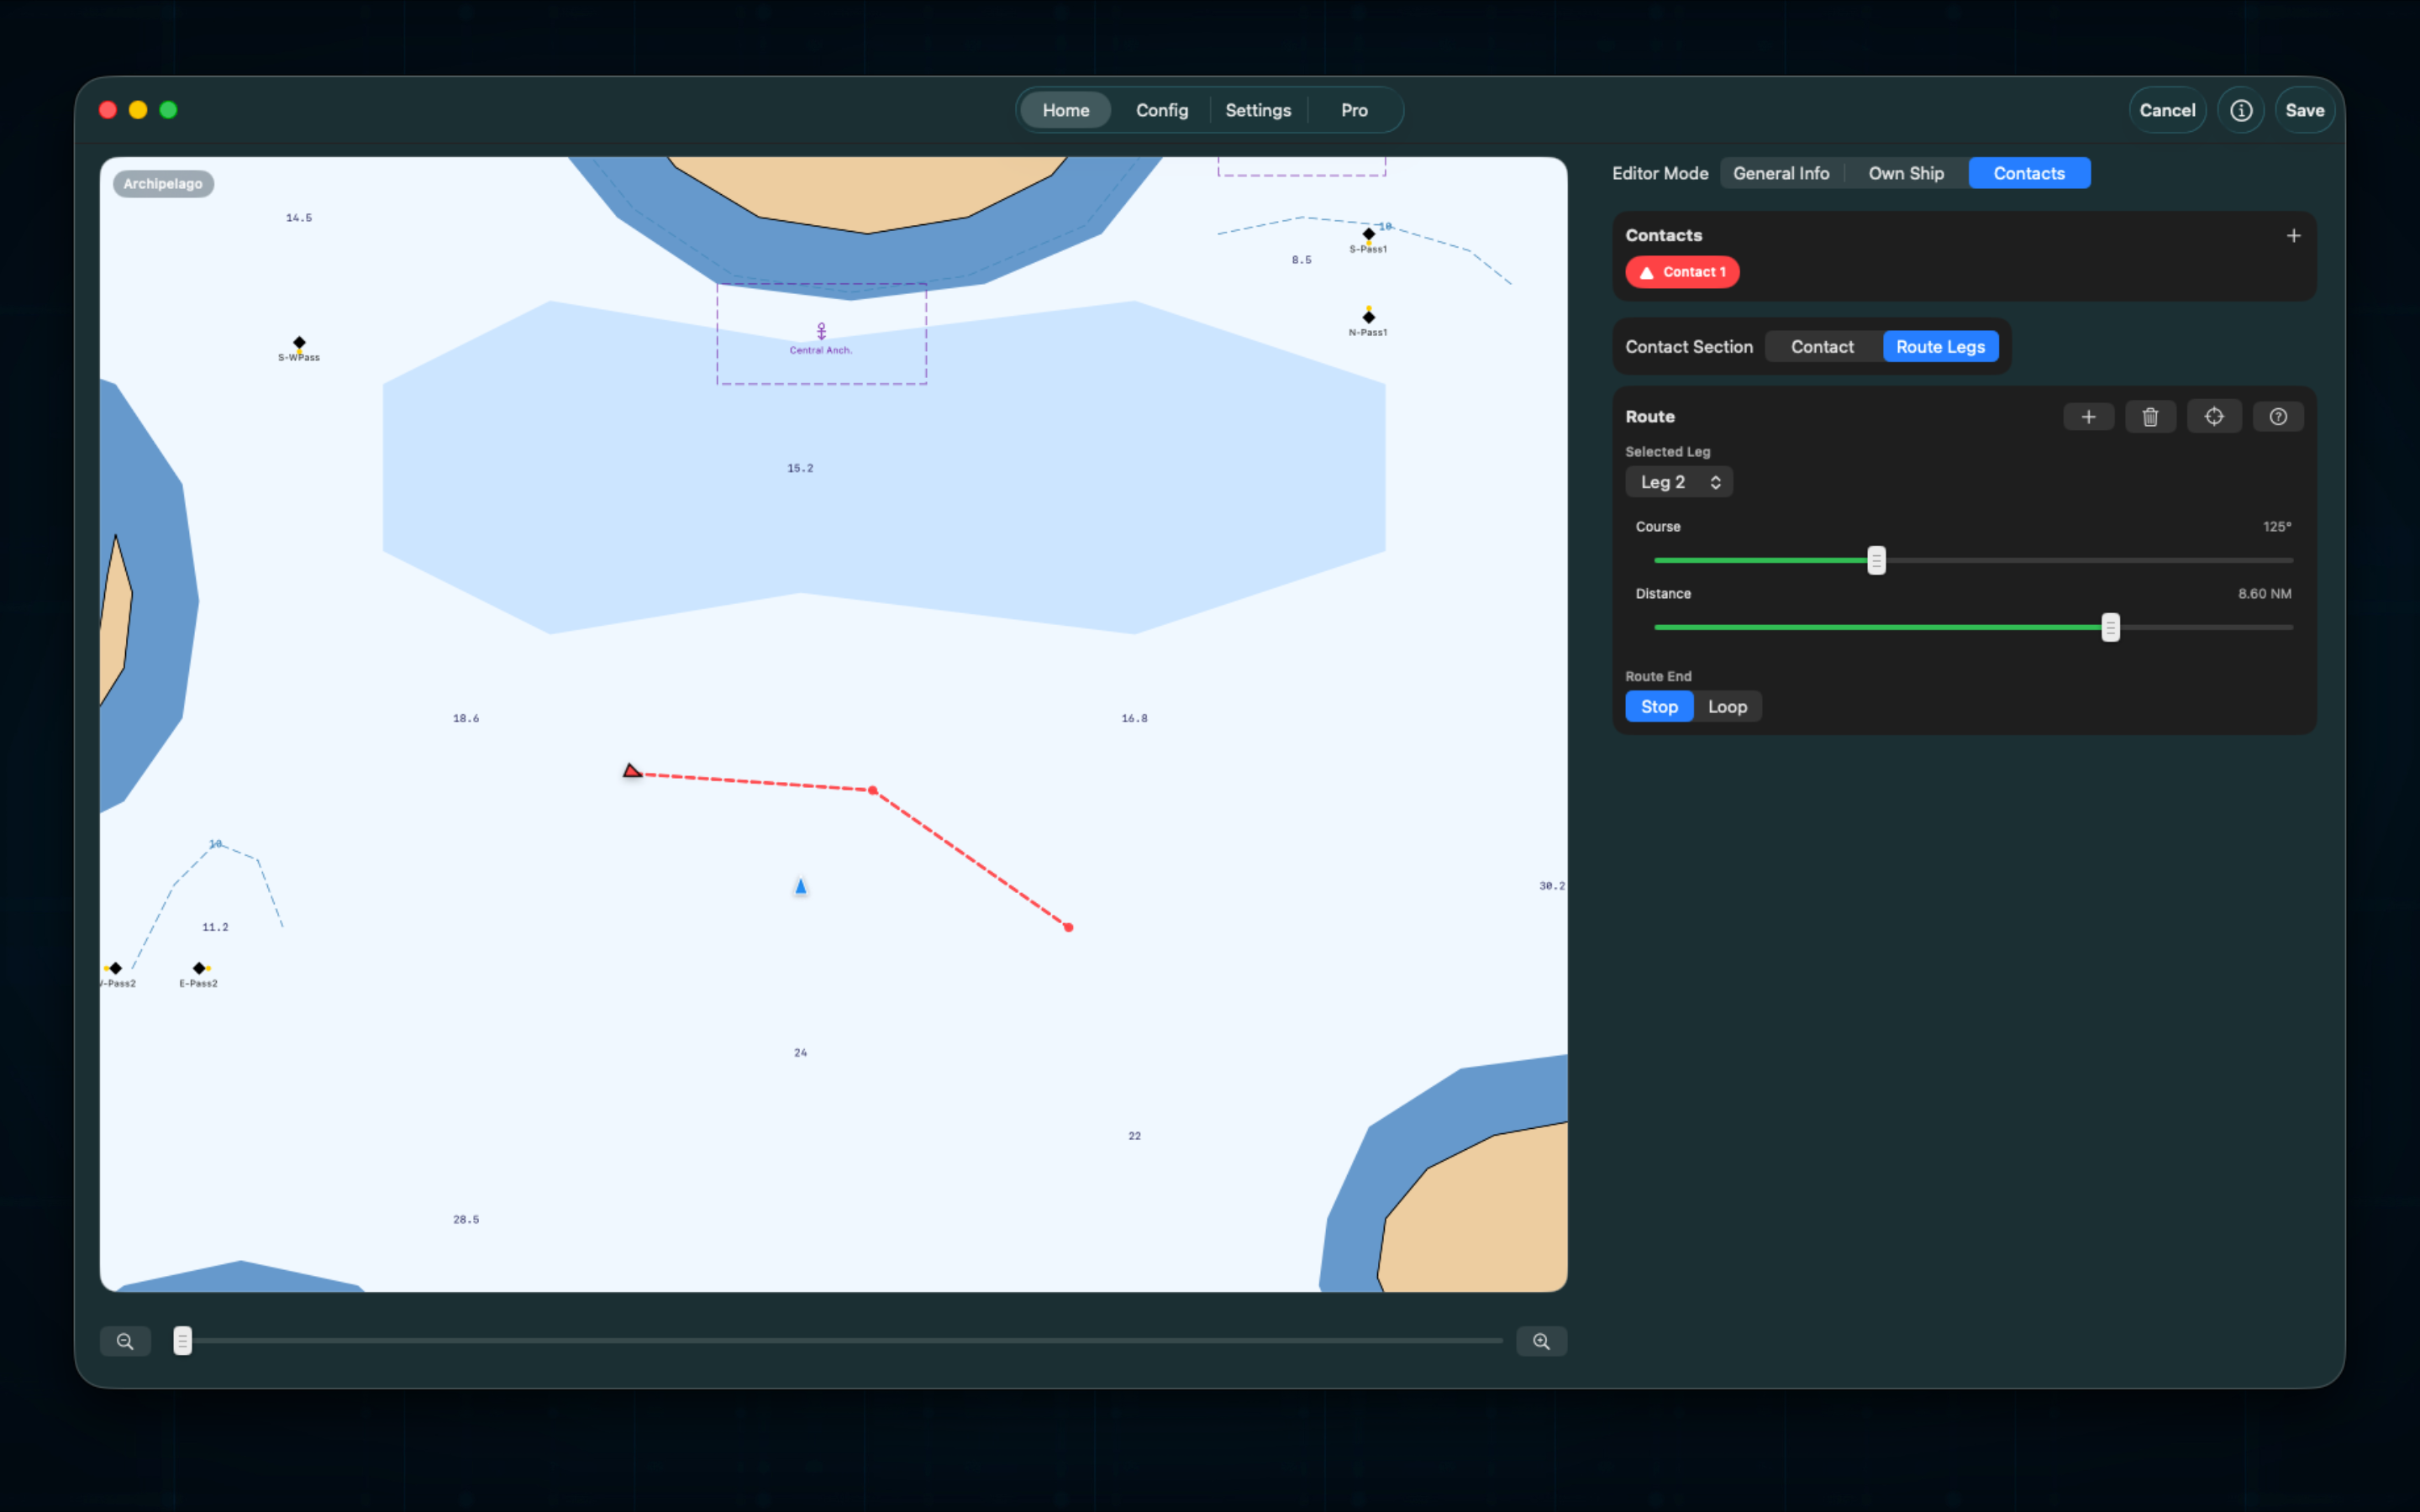Add a new contact with plus icon
Image resolution: width=2420 pixels, height=1512 pixels.
(2293, 235)
